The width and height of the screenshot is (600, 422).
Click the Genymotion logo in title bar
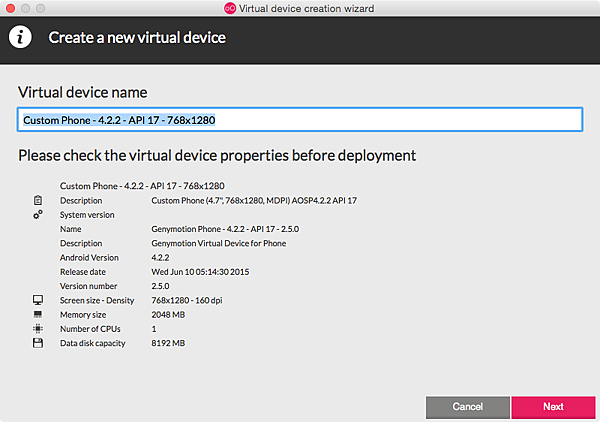tap(229, 7)
